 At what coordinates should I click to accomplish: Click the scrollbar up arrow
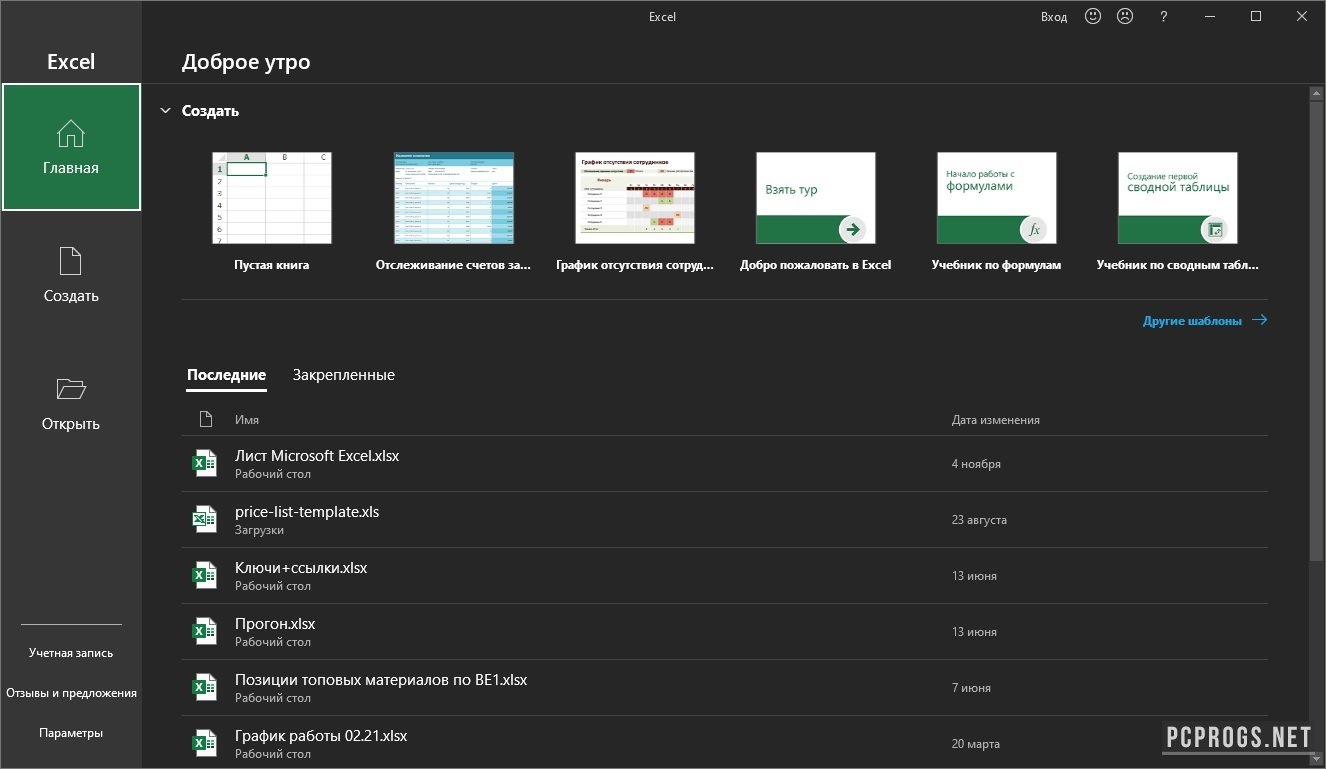pos(1316,92)
